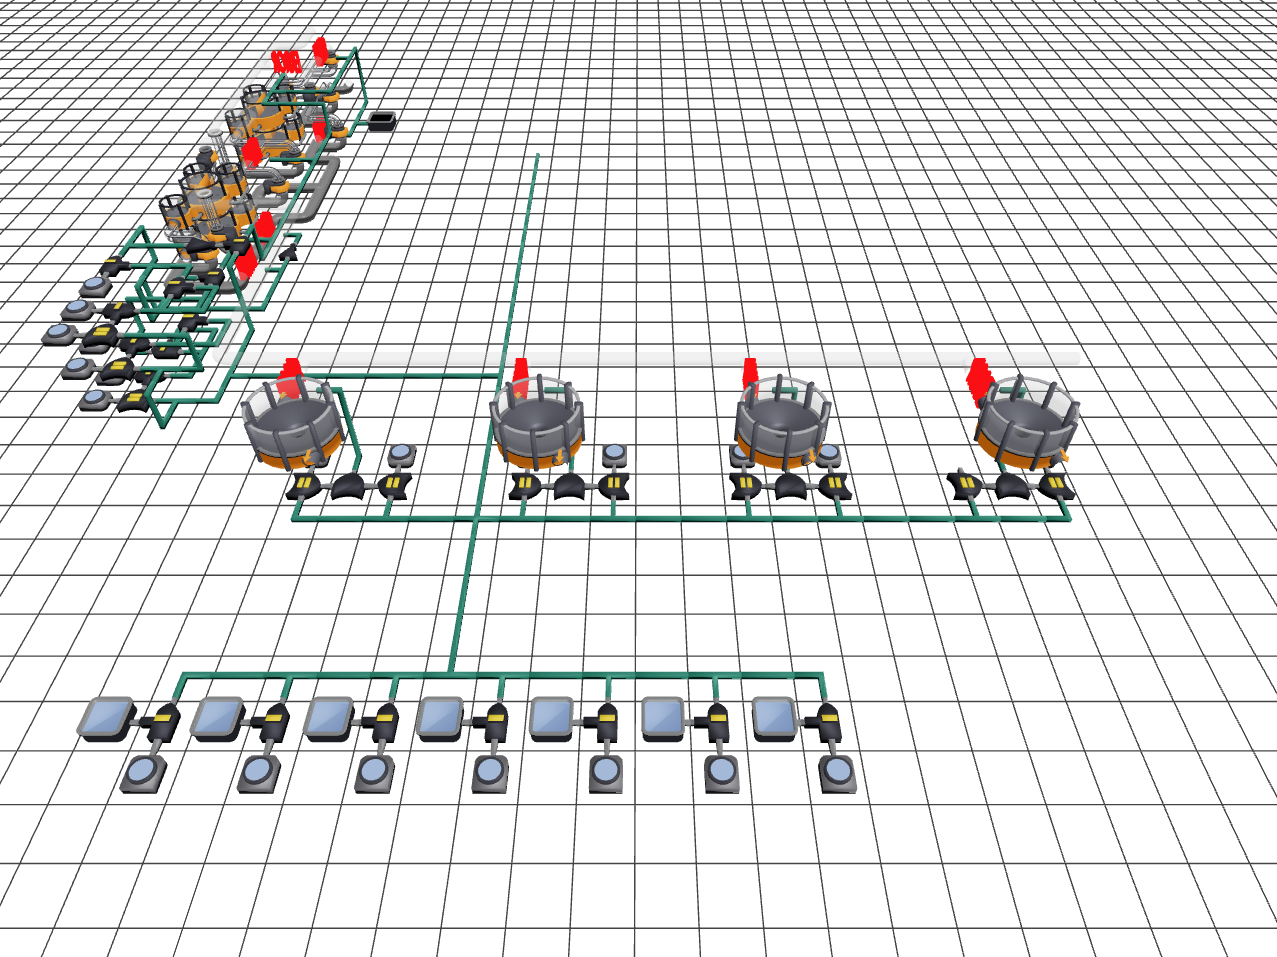
Task: Select right yellow-striped unit below the first vat
Action: click(x=394, y=488)
